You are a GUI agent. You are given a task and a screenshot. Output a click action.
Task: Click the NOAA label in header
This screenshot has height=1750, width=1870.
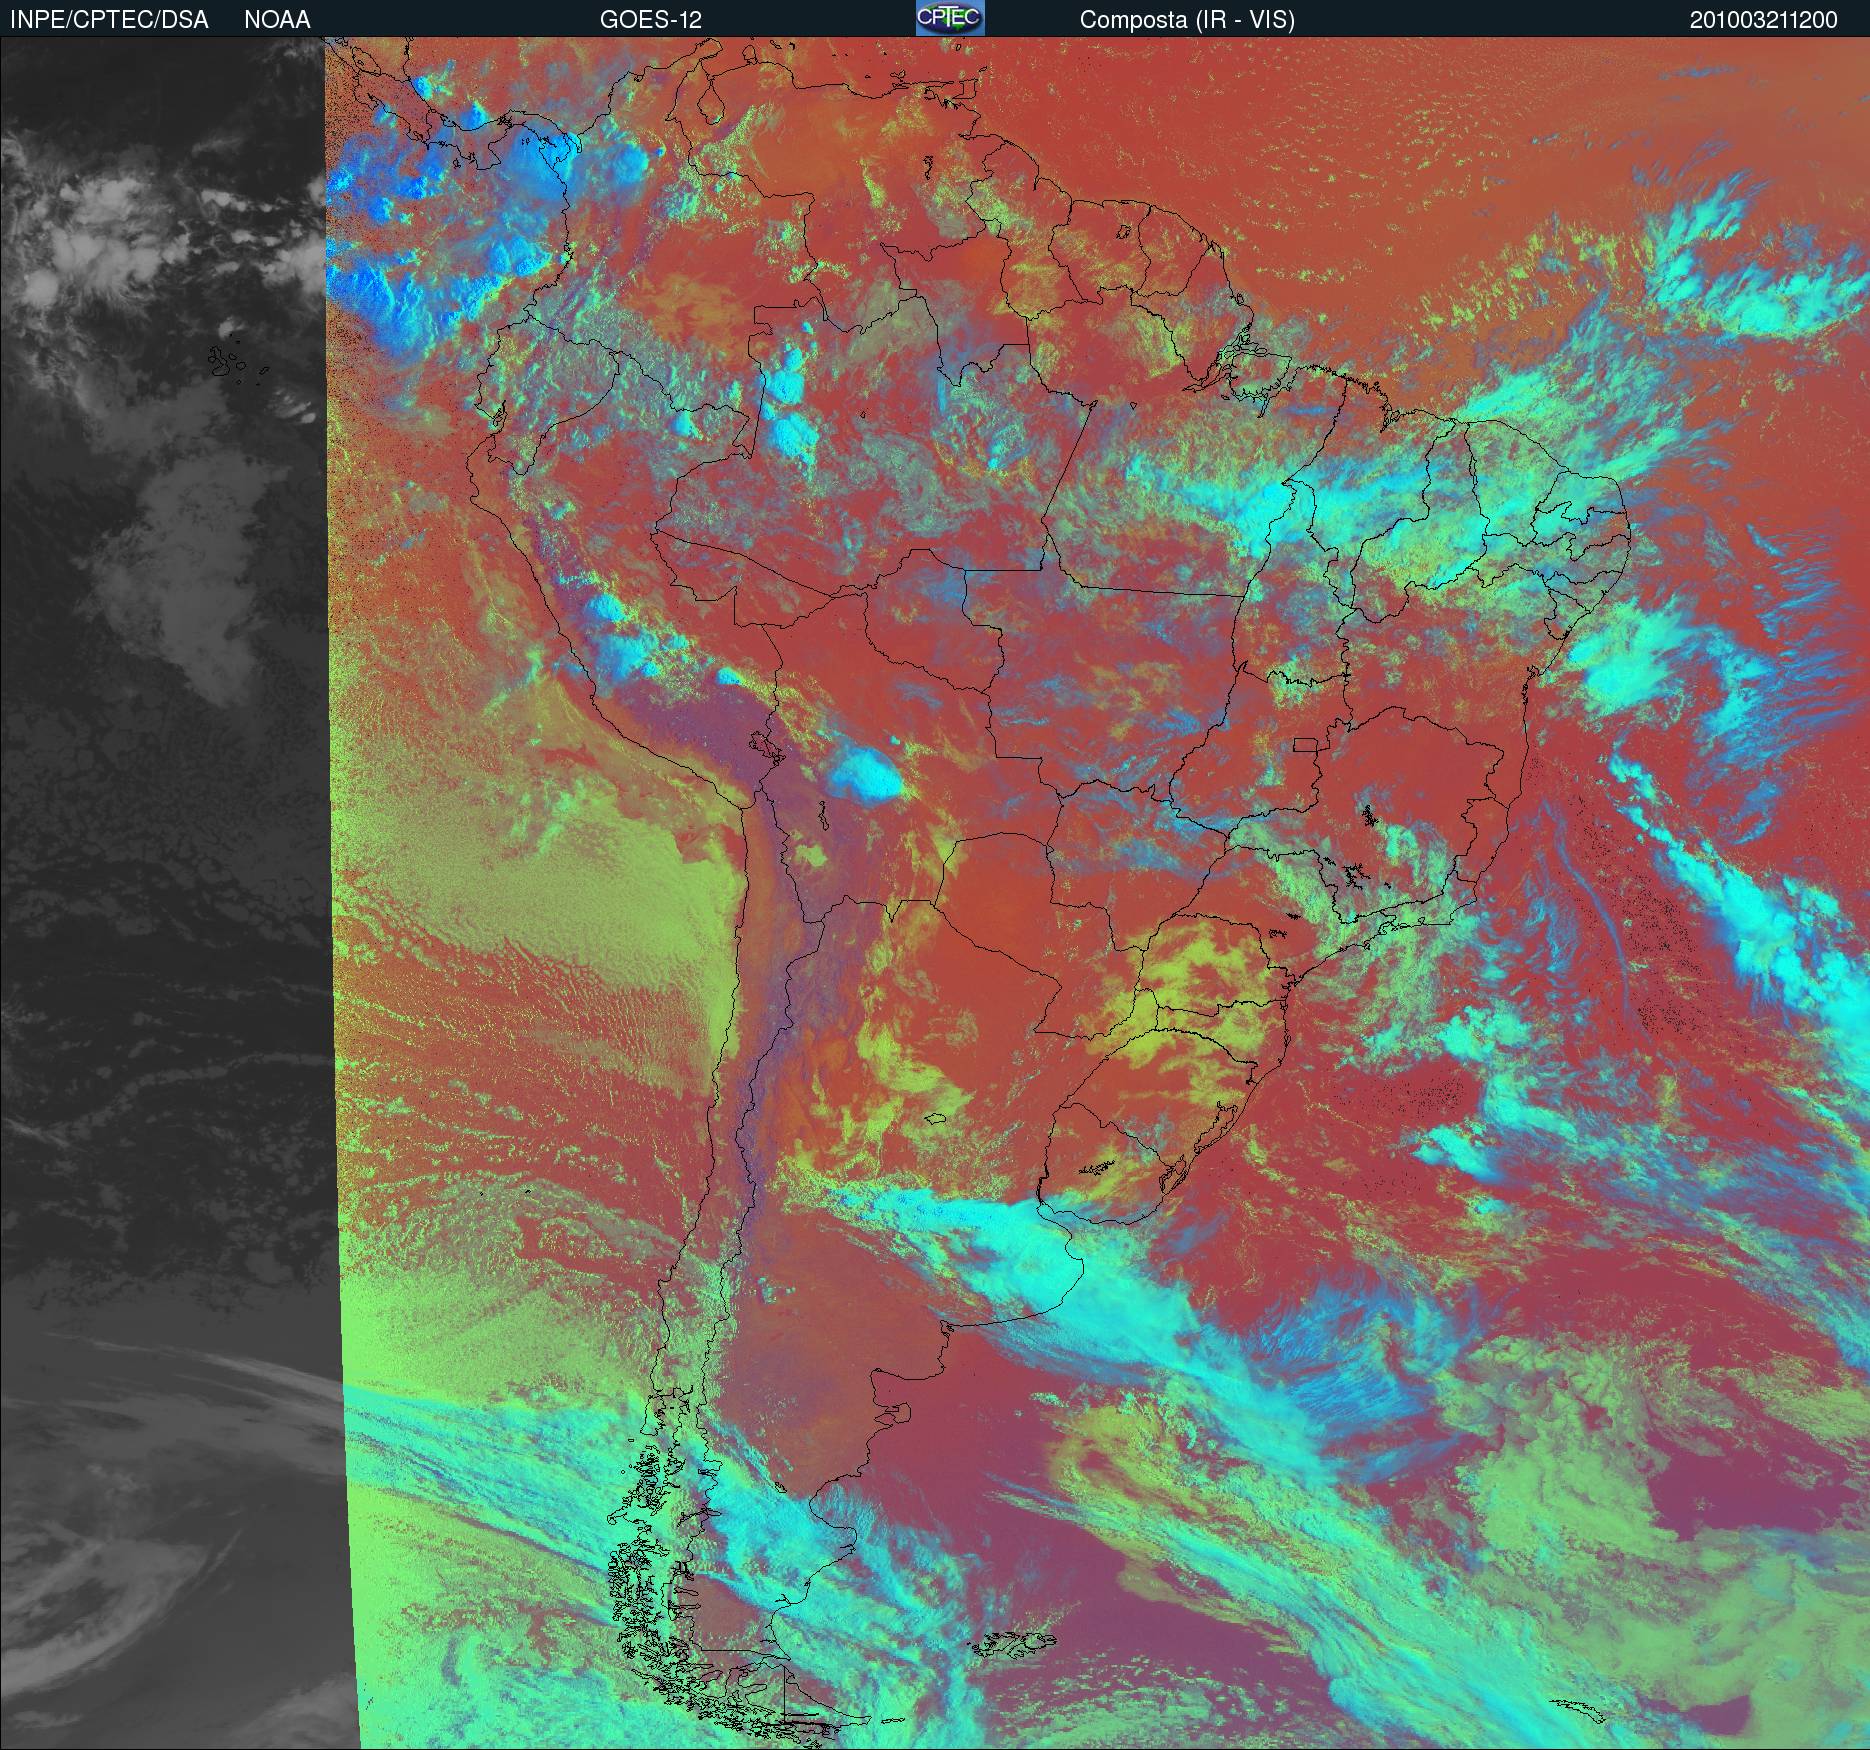[x=277, y=20]
